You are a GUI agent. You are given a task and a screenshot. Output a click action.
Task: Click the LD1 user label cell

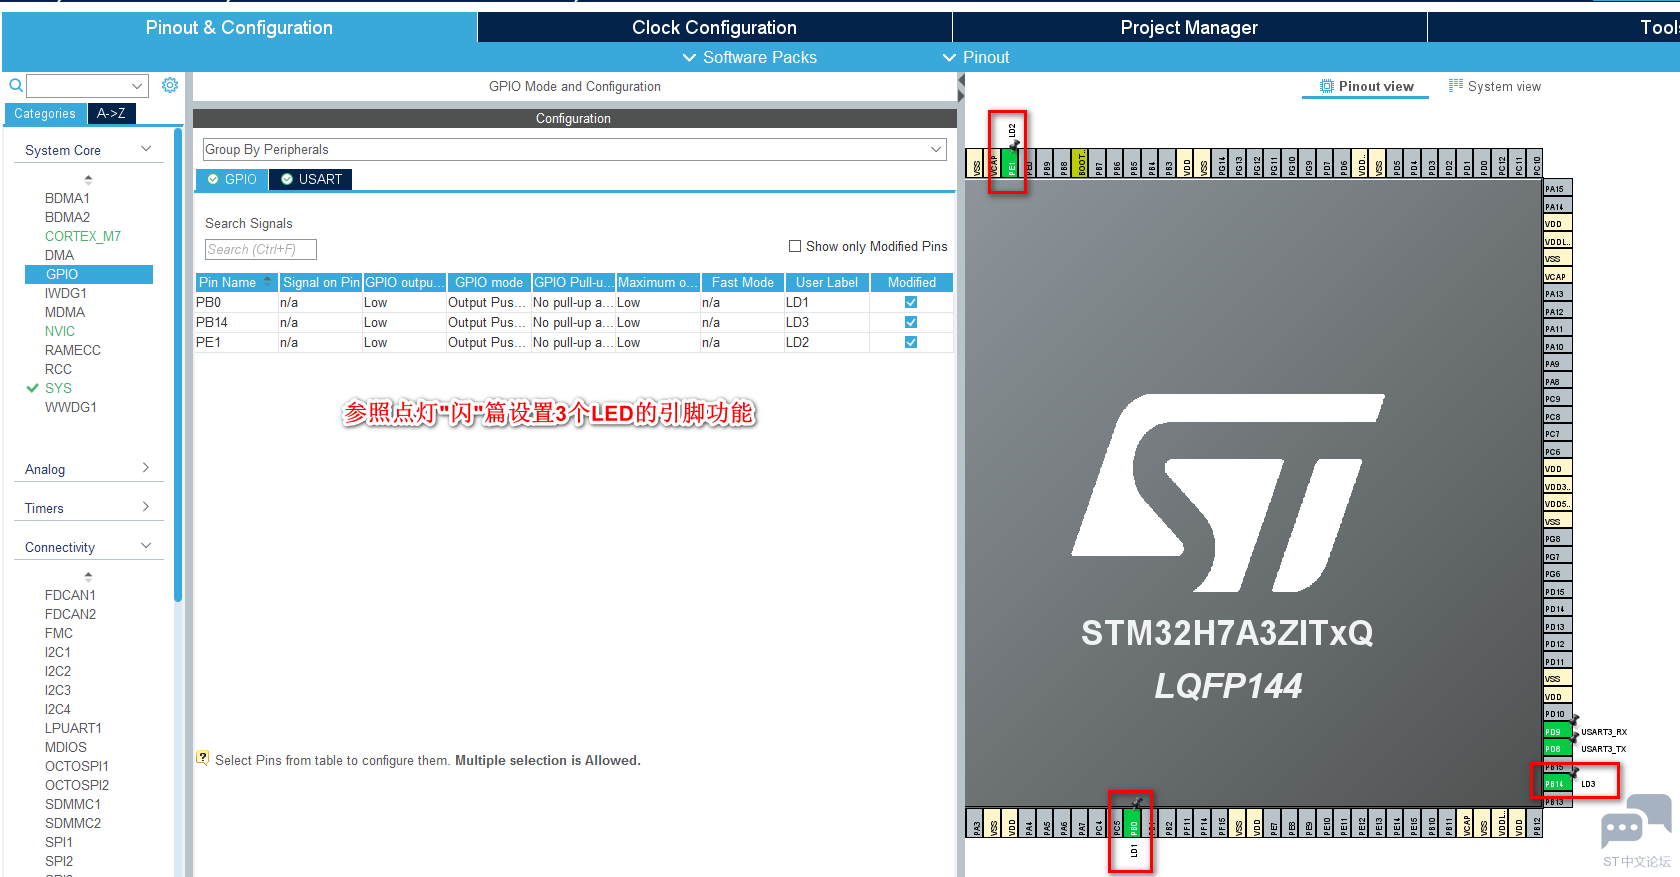827,302
